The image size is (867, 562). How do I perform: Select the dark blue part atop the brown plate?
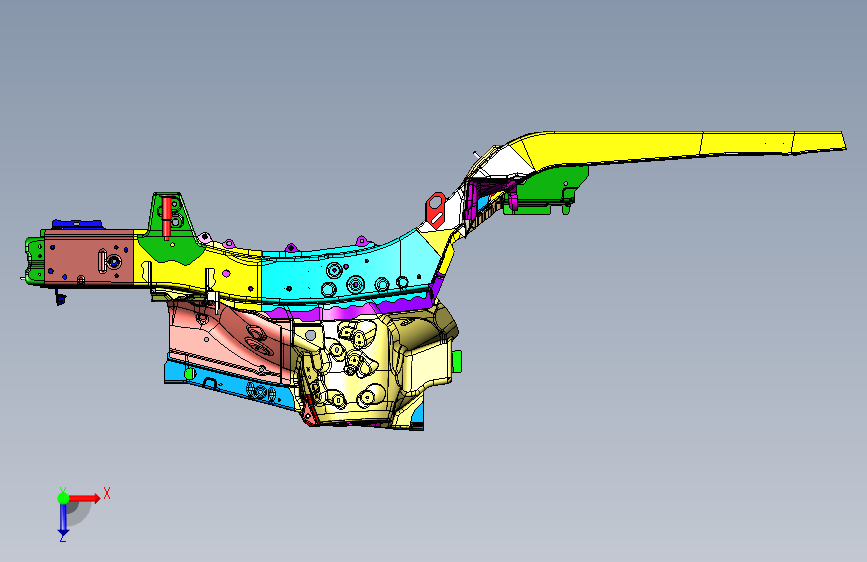[77, 224]
